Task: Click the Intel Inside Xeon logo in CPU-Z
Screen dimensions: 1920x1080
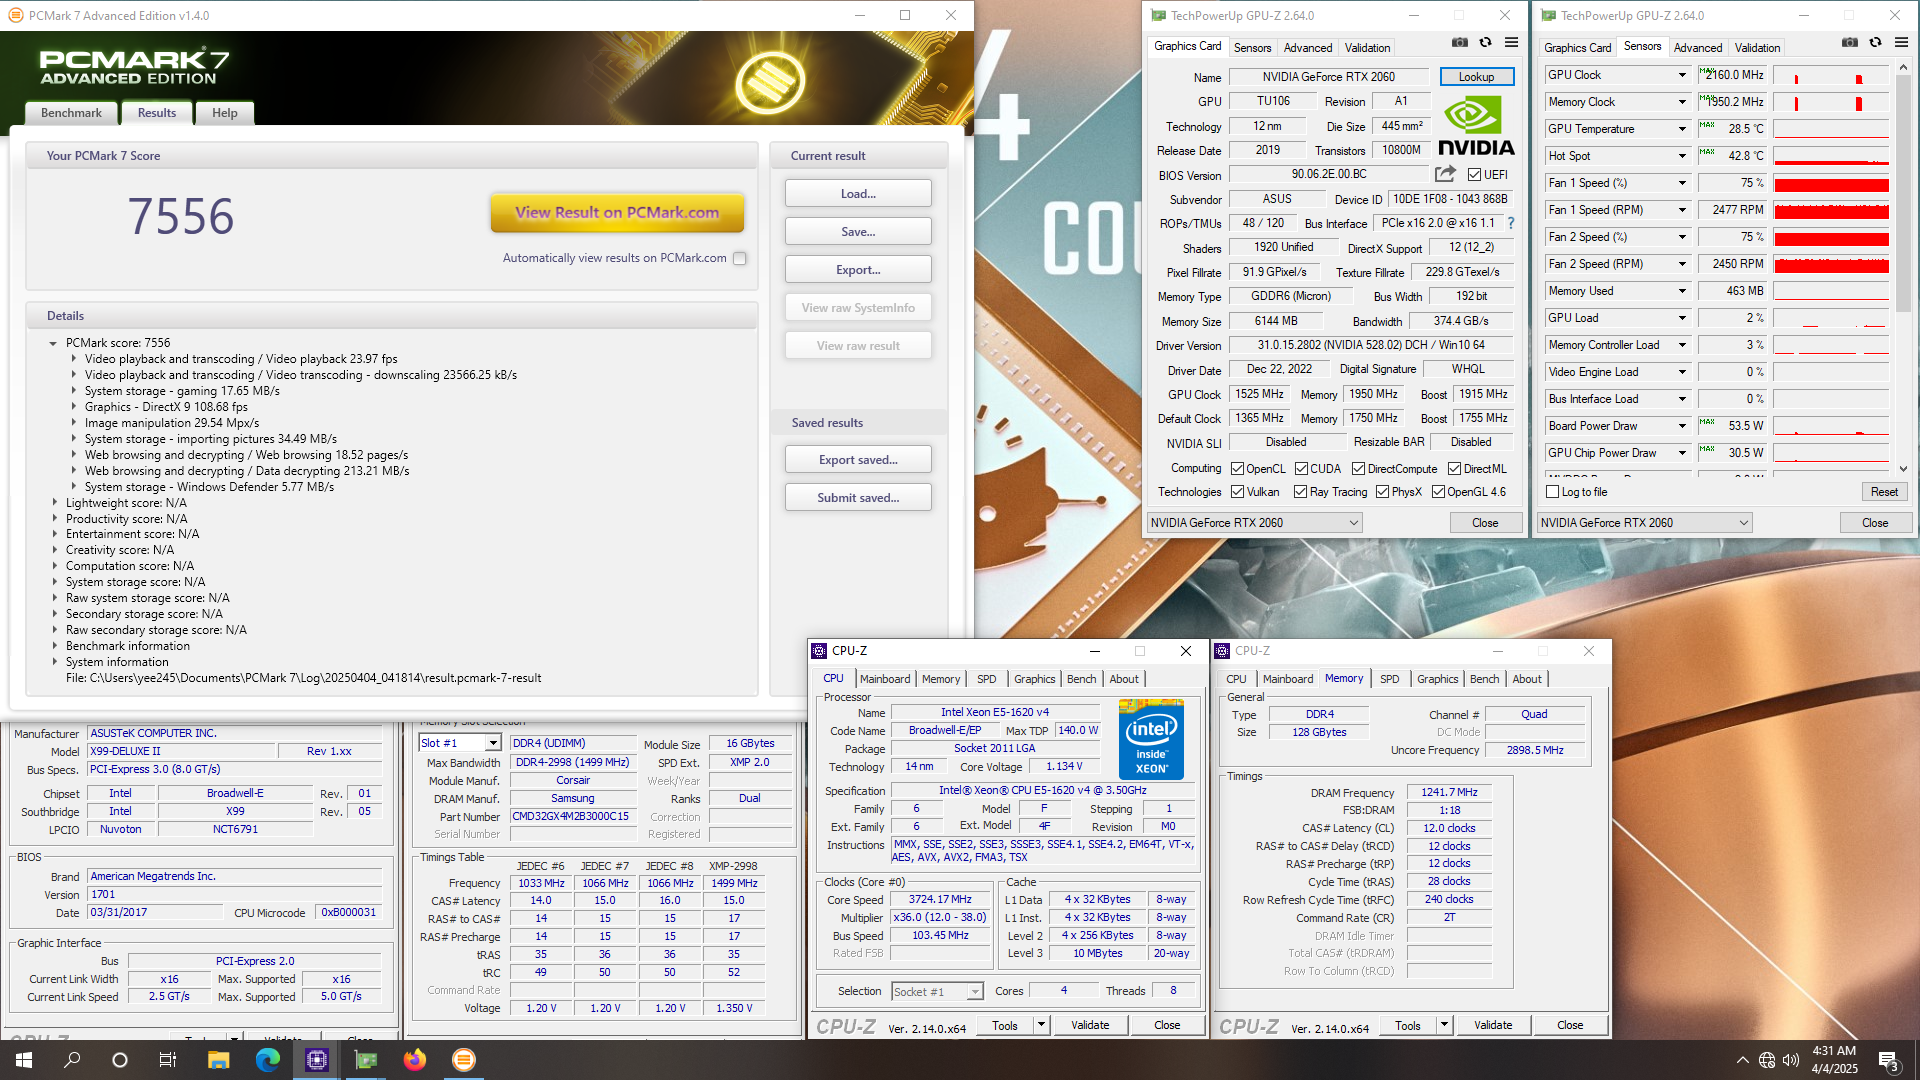Action: (x=1151, y=739)
